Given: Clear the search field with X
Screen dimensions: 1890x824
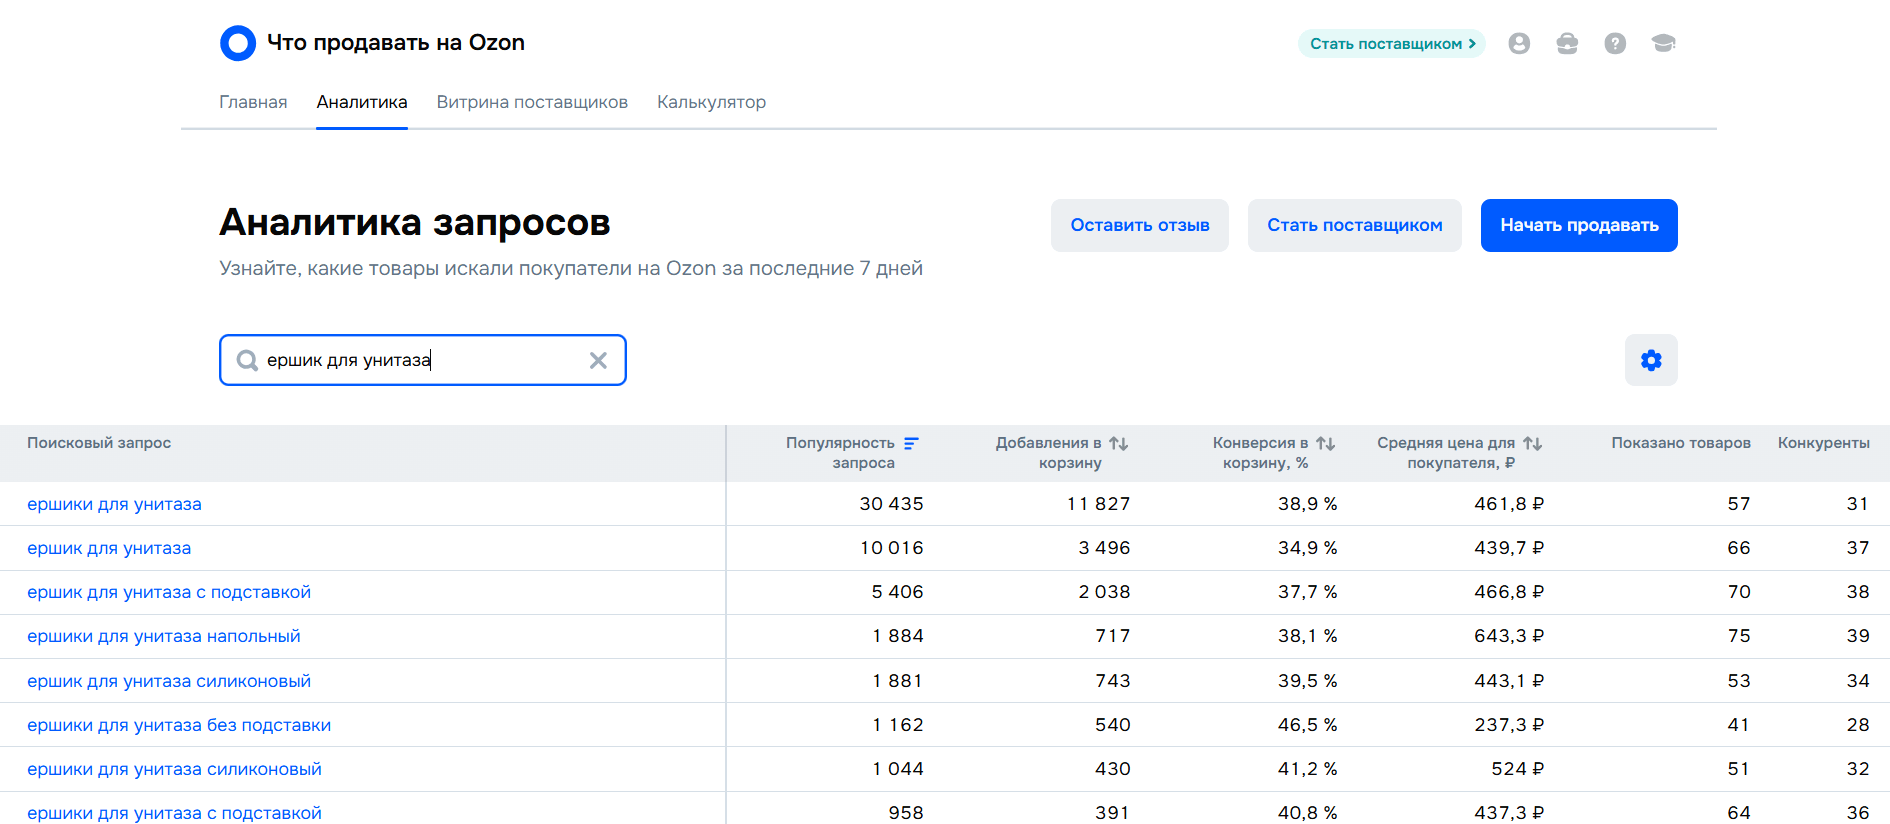Looking at the screenshot, I should [598, 360].
